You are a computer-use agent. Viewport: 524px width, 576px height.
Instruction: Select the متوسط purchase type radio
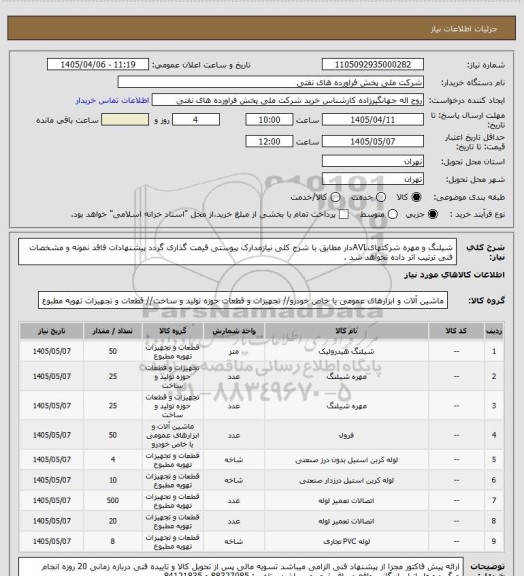tap(393, 214)
